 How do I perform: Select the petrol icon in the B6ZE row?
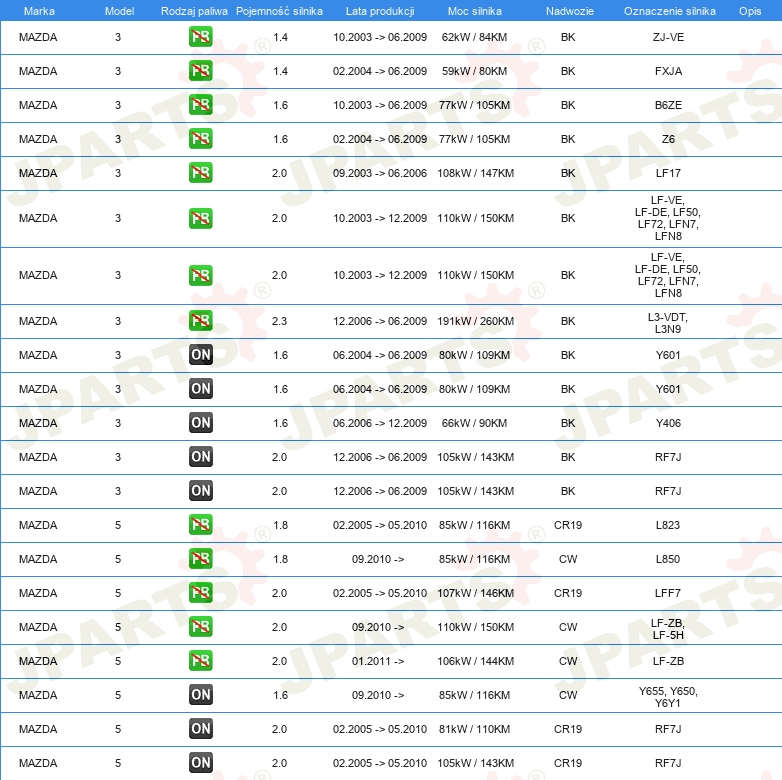pos(200,105)
